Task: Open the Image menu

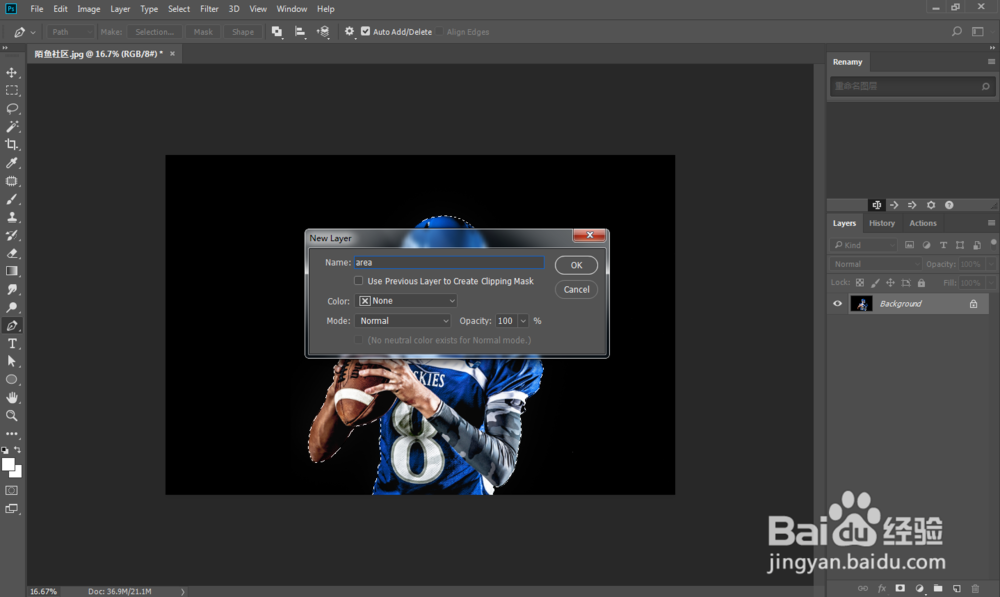Action: 89,9
